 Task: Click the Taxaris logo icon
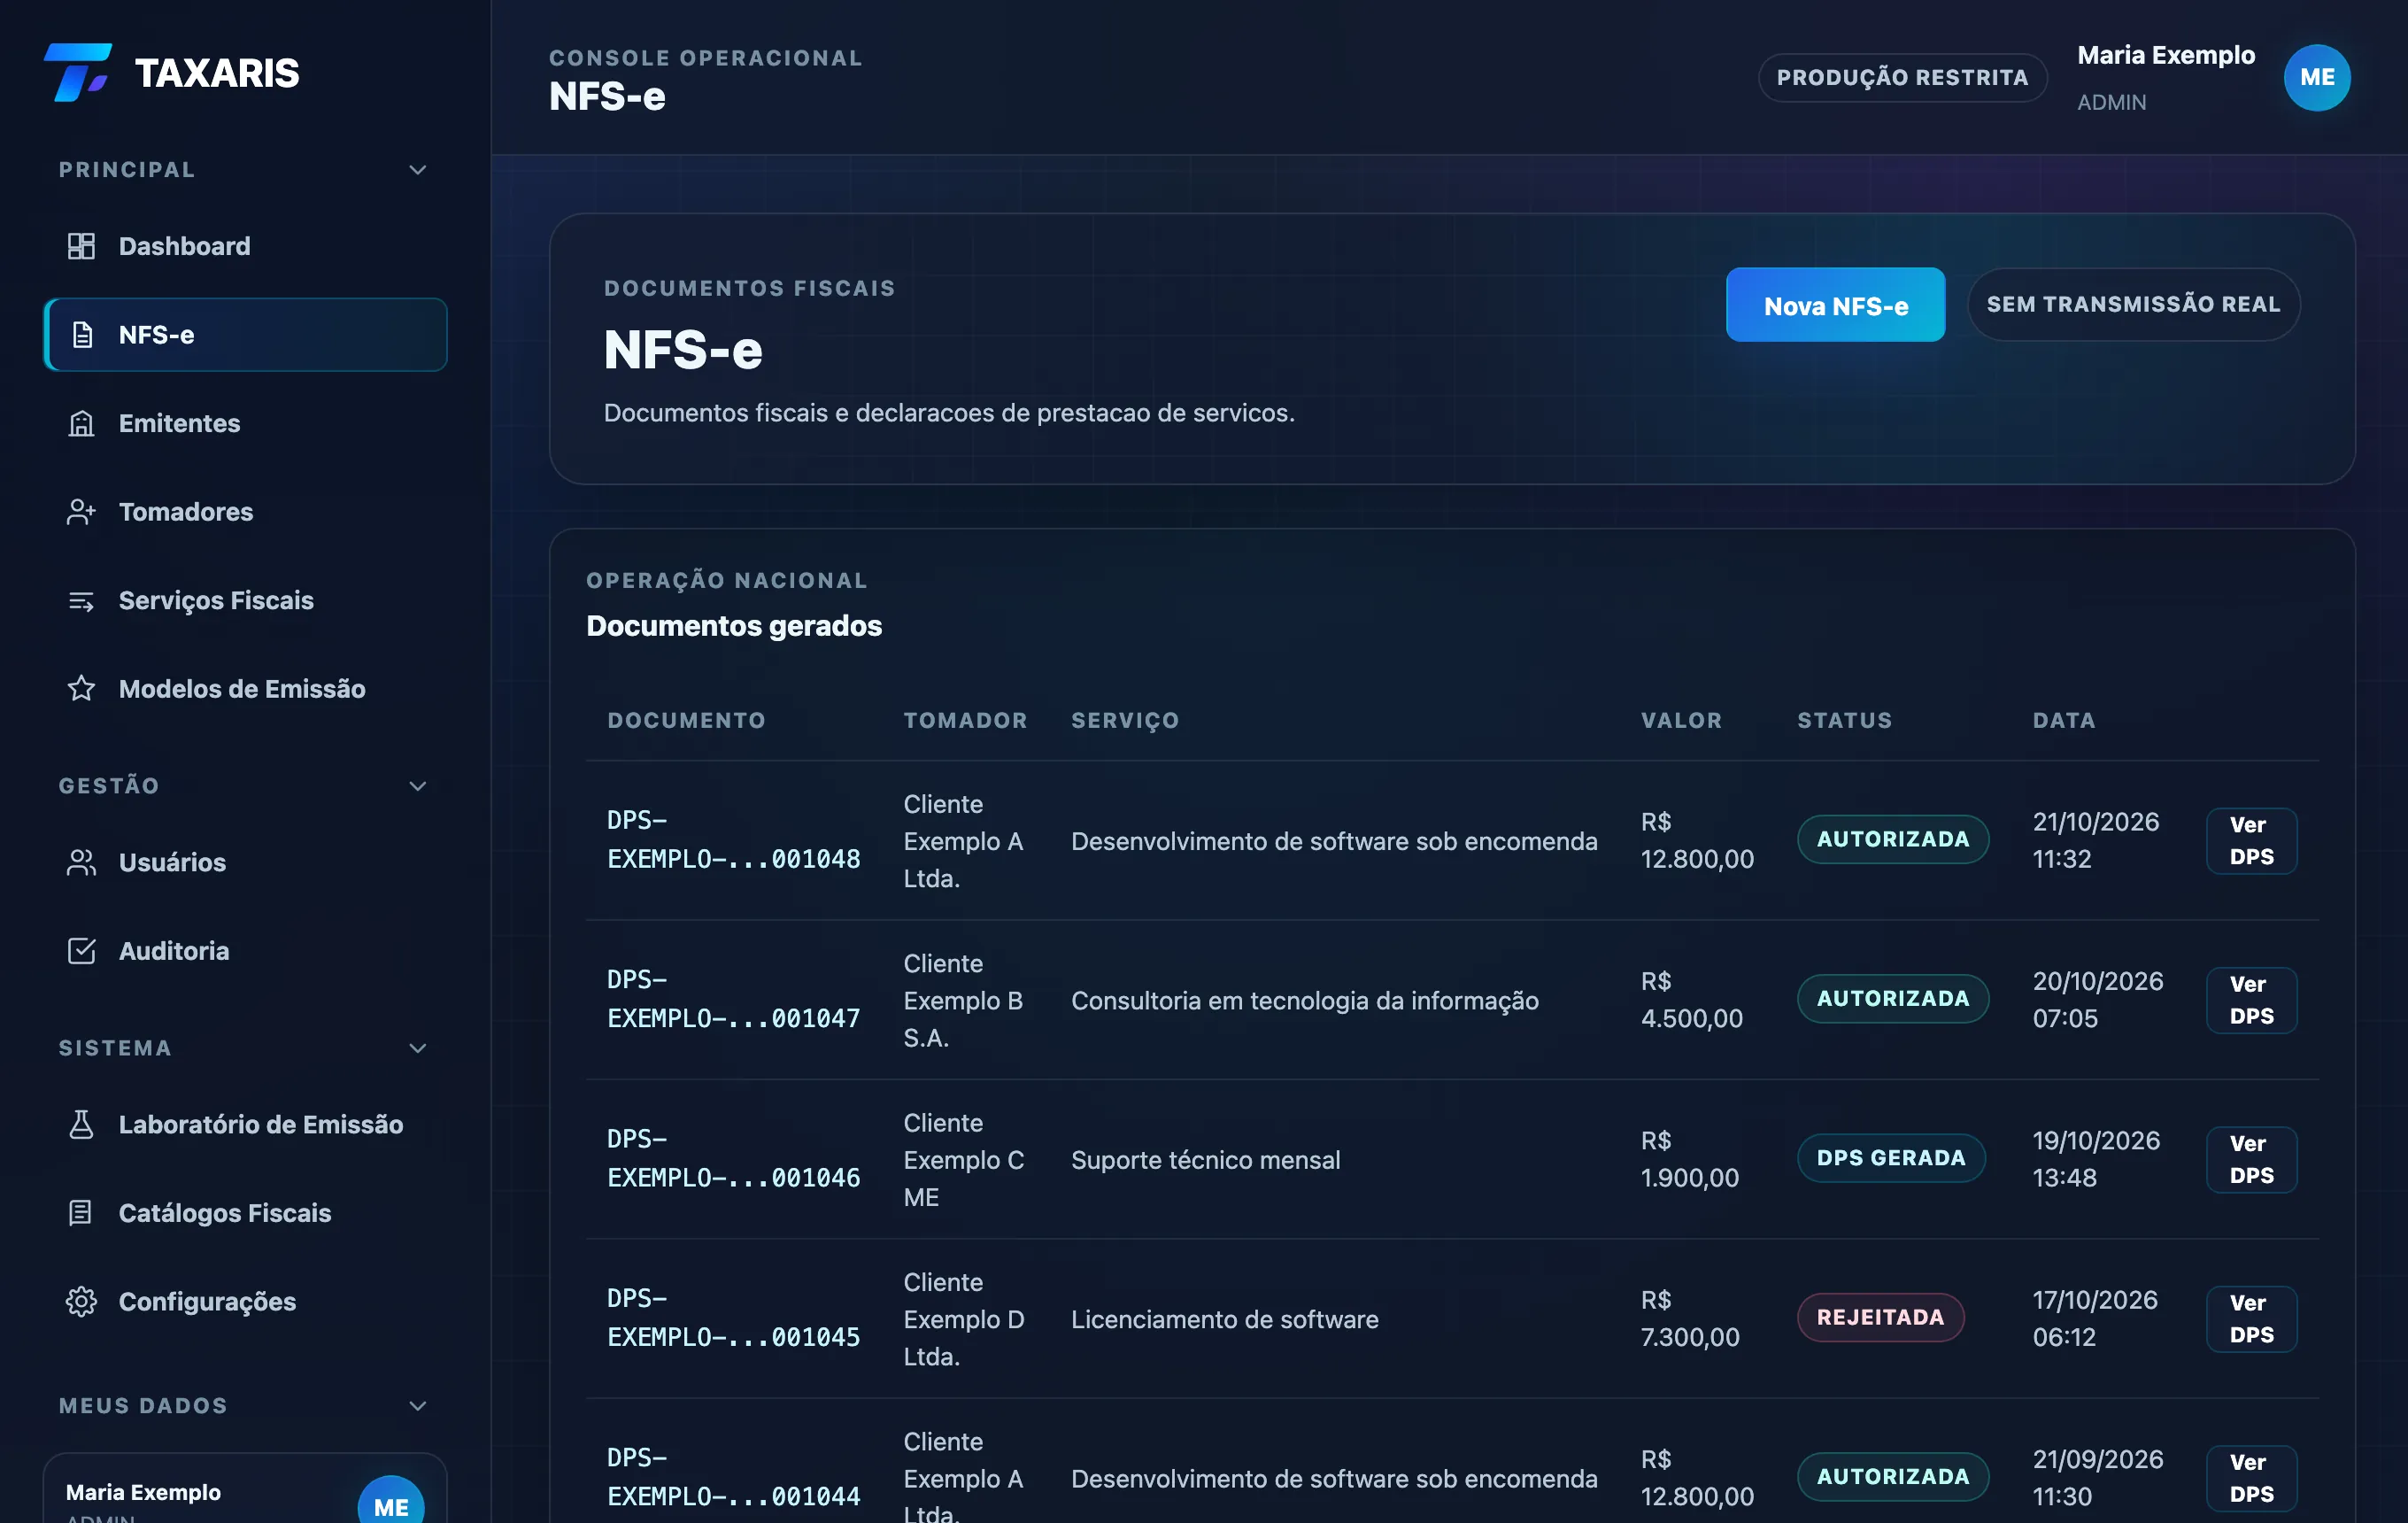(x=78, y=72)
